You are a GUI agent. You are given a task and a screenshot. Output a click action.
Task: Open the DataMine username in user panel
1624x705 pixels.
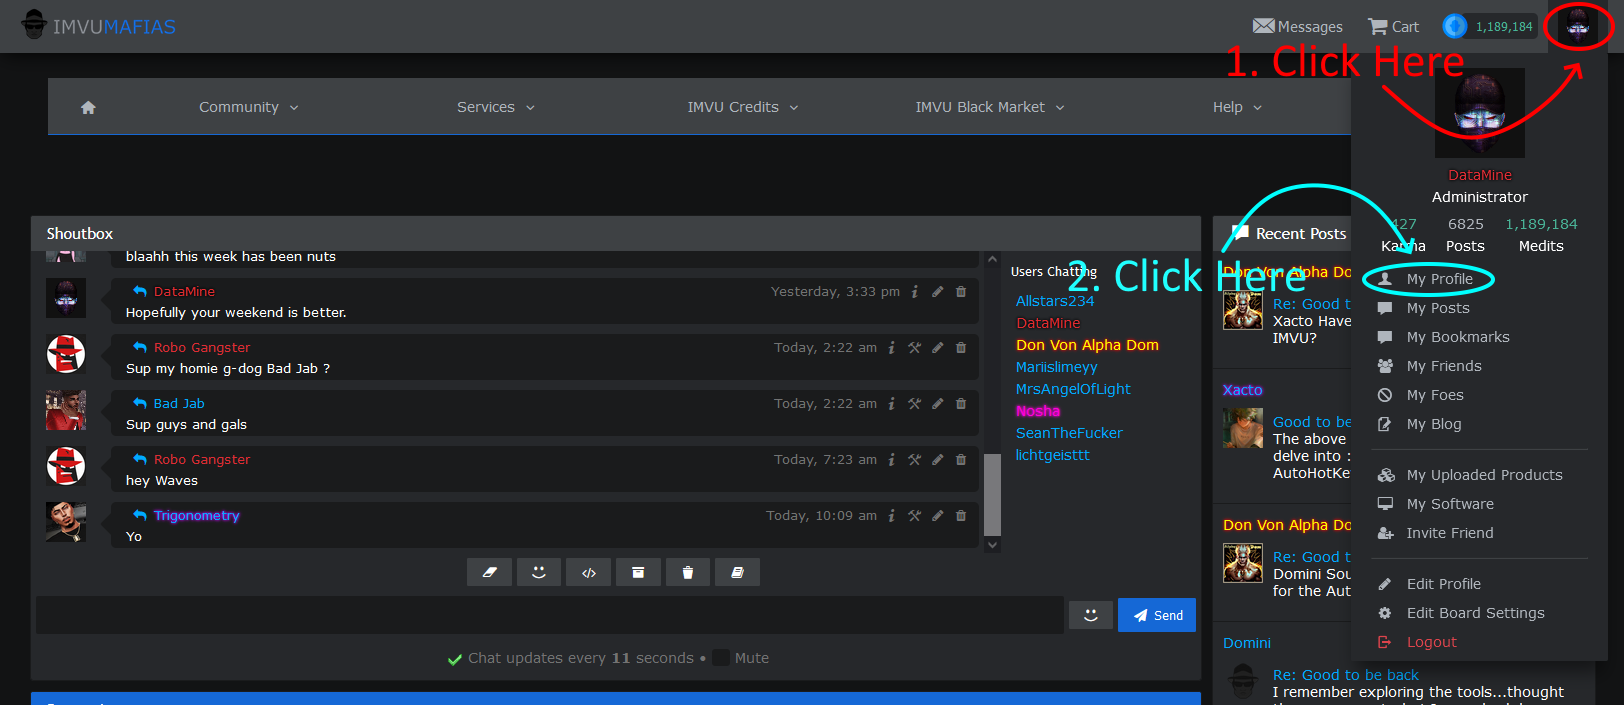(x=1480, y=175)
